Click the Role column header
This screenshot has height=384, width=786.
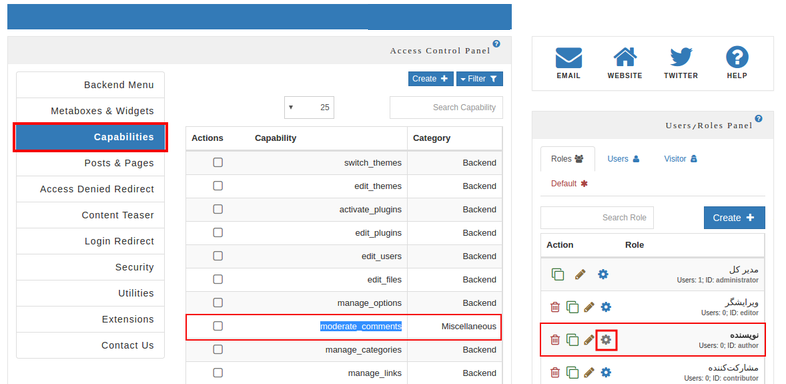tap(635, 245)
